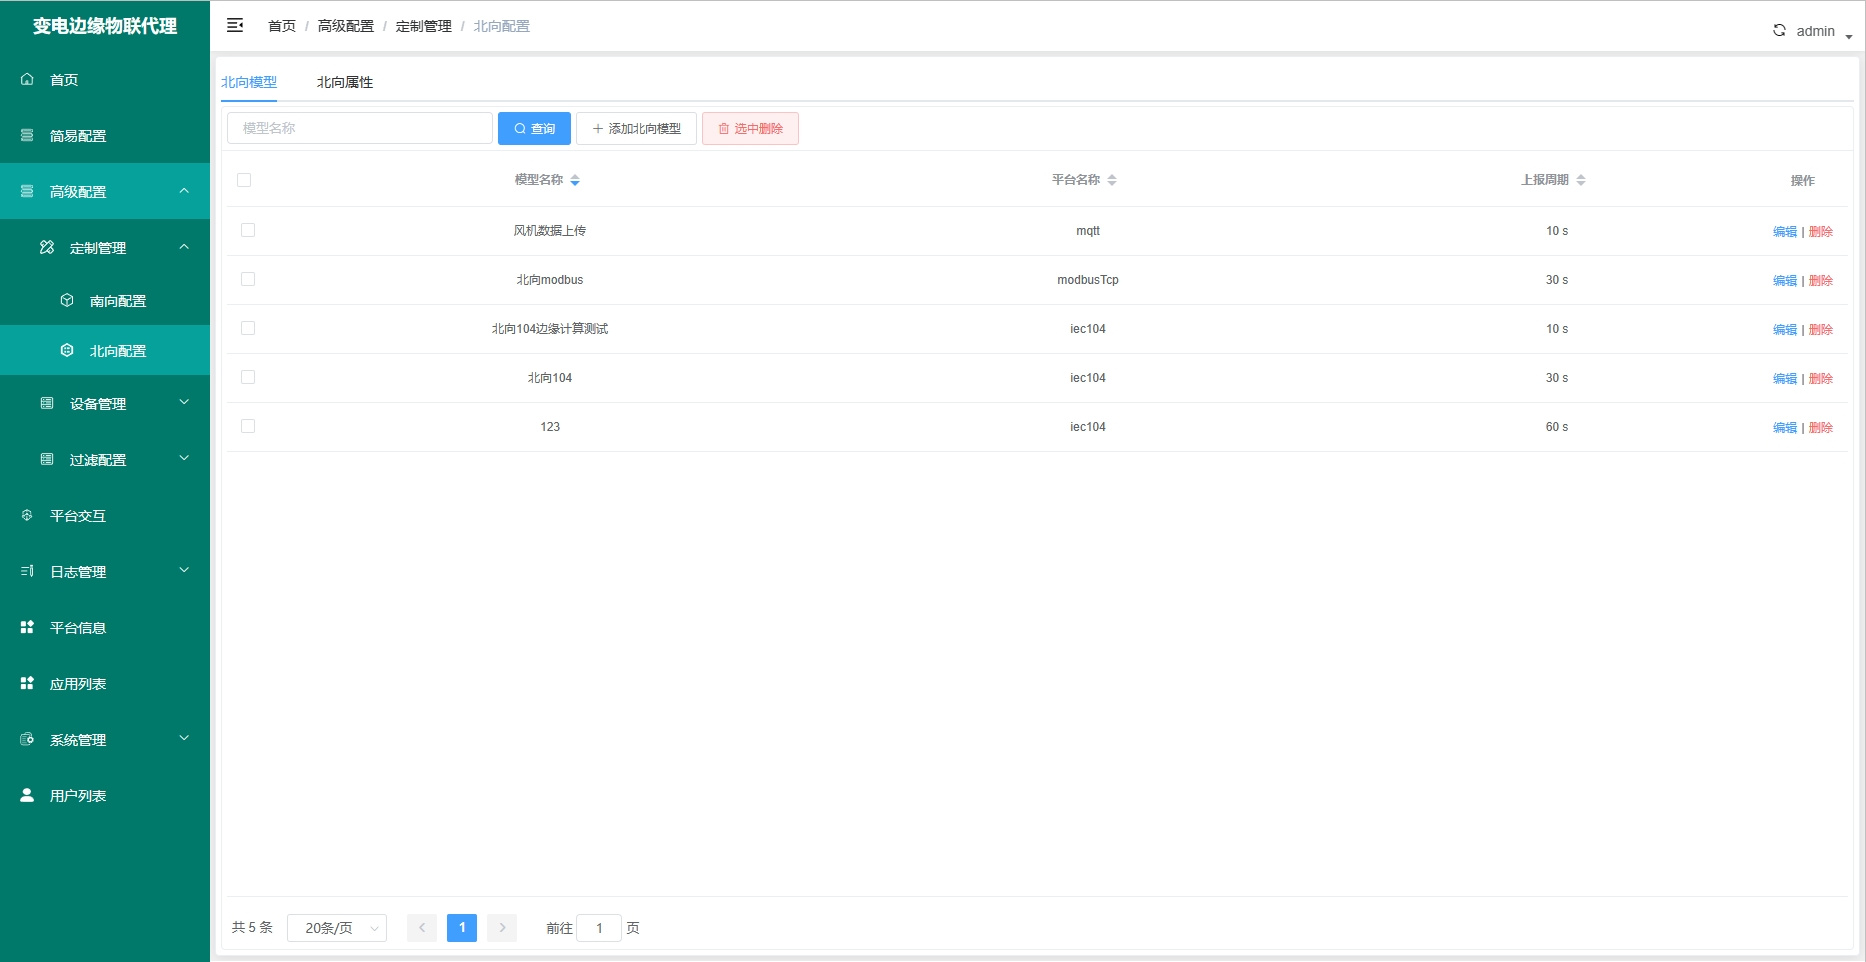The width and height of the screenshot is (1866, 962).
Task: Tick the checkbox for row 123
Action: pyautogui.click(x=248, y=426)
